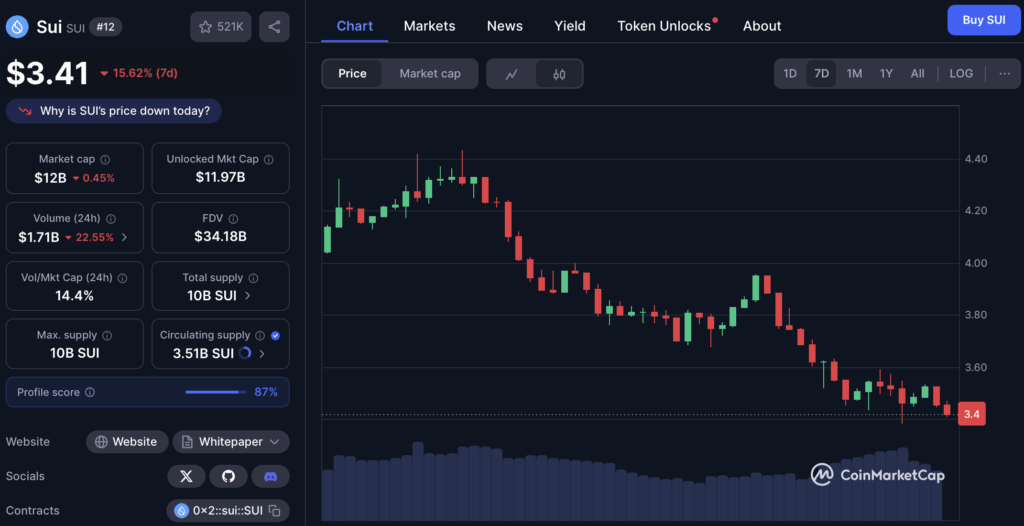
Task: Click 'Why is SUI's price down today?'
Action: (x=114, y=111)
